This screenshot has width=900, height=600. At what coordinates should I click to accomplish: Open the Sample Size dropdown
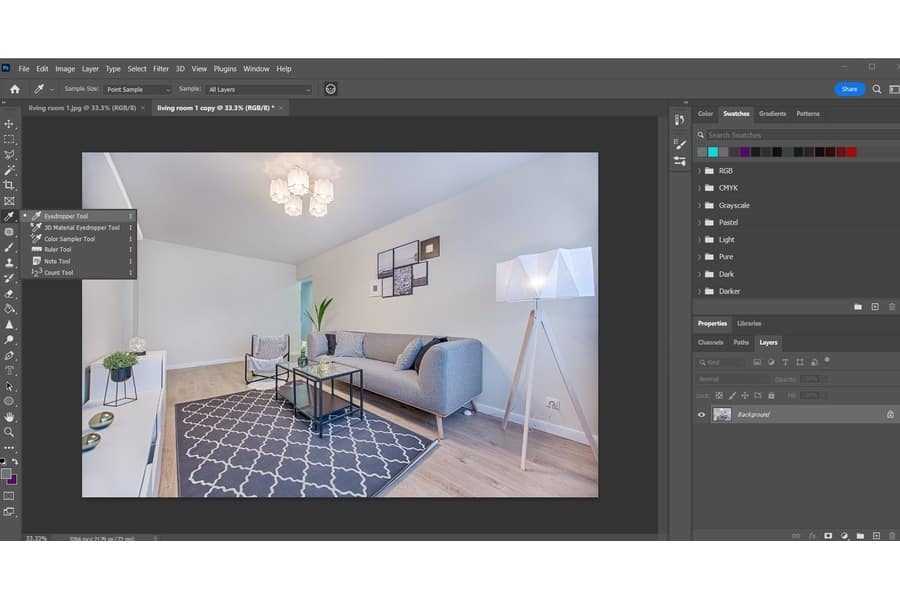coord(138,90)
